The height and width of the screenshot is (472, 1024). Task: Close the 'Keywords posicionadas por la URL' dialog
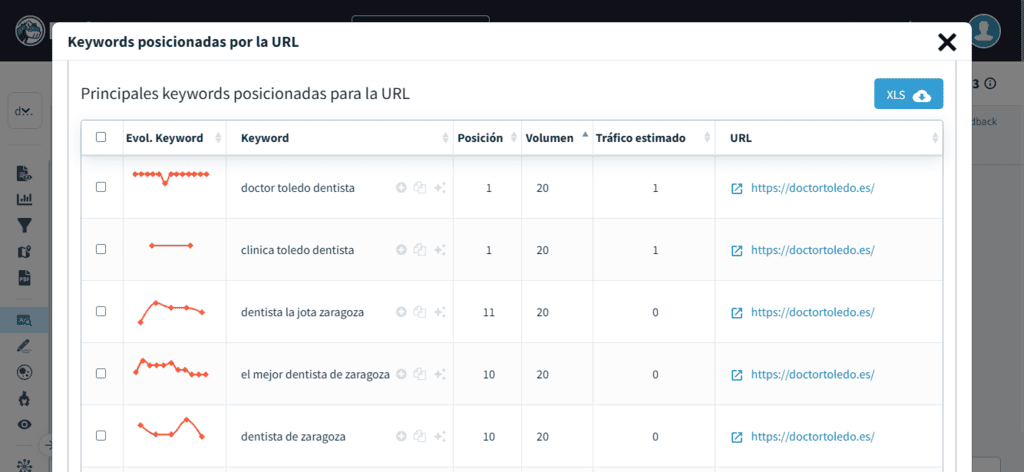tap(947, 42)
